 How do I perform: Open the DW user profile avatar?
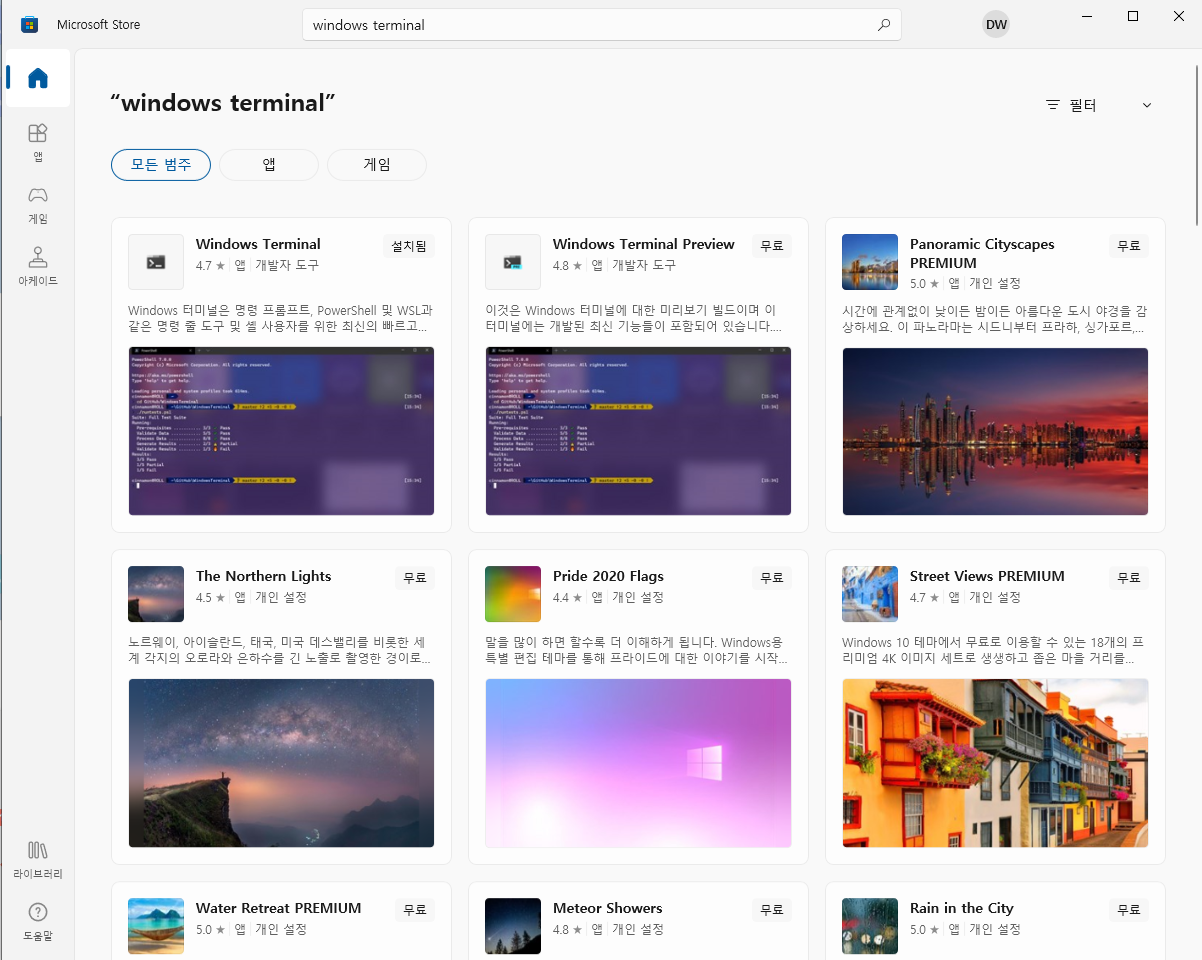996,24
